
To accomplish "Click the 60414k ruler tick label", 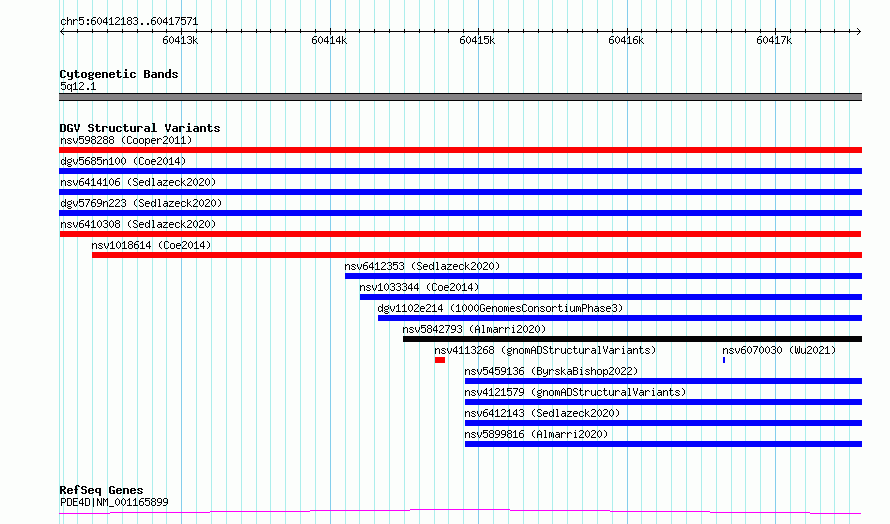I will click(329, 40).
